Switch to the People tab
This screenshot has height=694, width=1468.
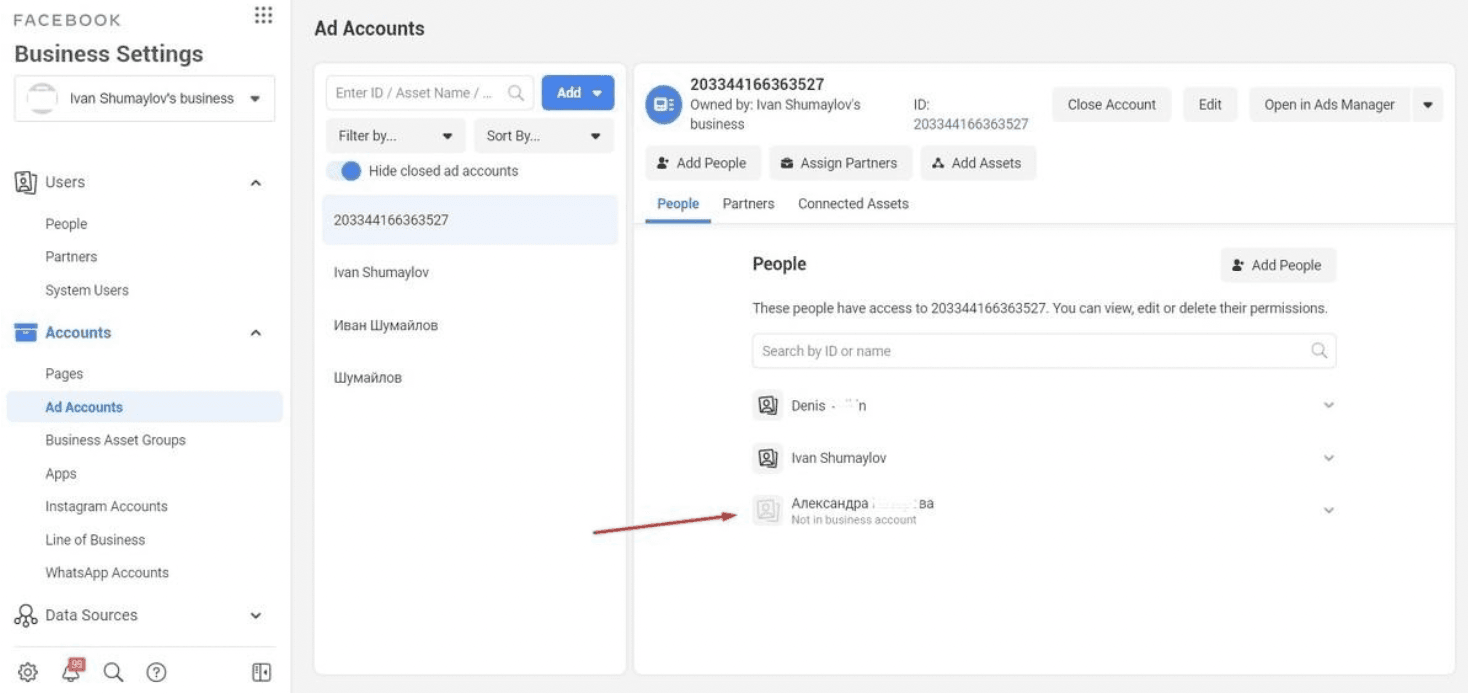pos(678,204)
